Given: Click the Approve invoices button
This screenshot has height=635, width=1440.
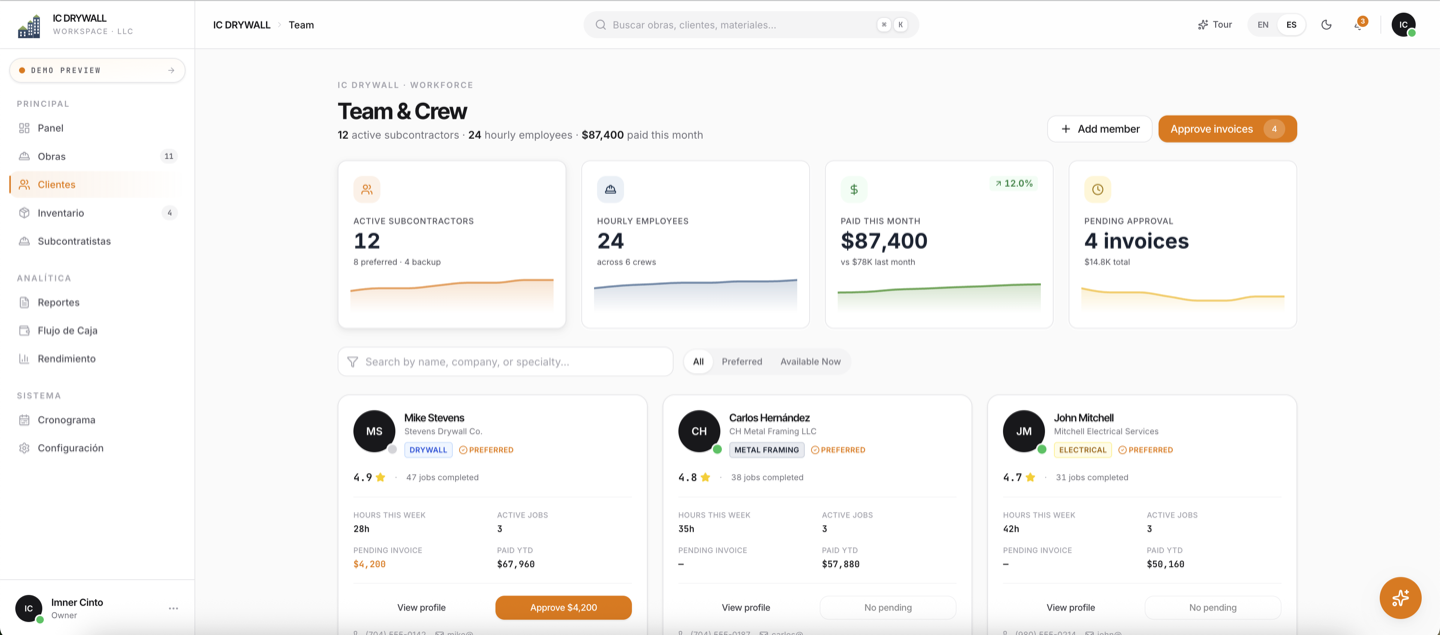Looking at the screenshot, I should tap(1227, 129).
